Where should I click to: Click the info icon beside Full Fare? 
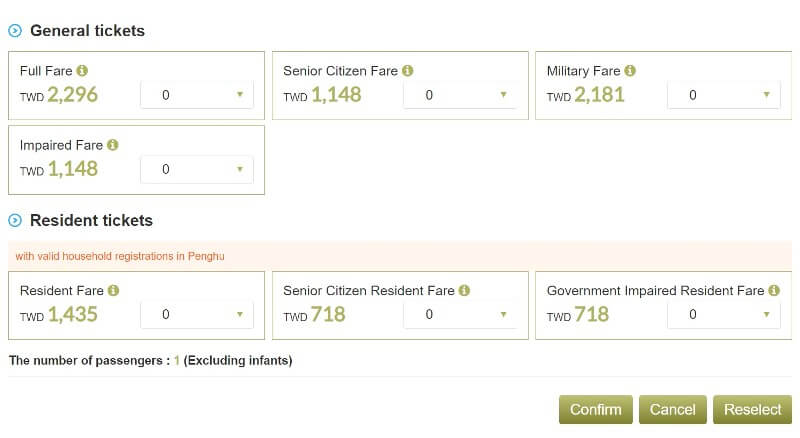point(82,71)
